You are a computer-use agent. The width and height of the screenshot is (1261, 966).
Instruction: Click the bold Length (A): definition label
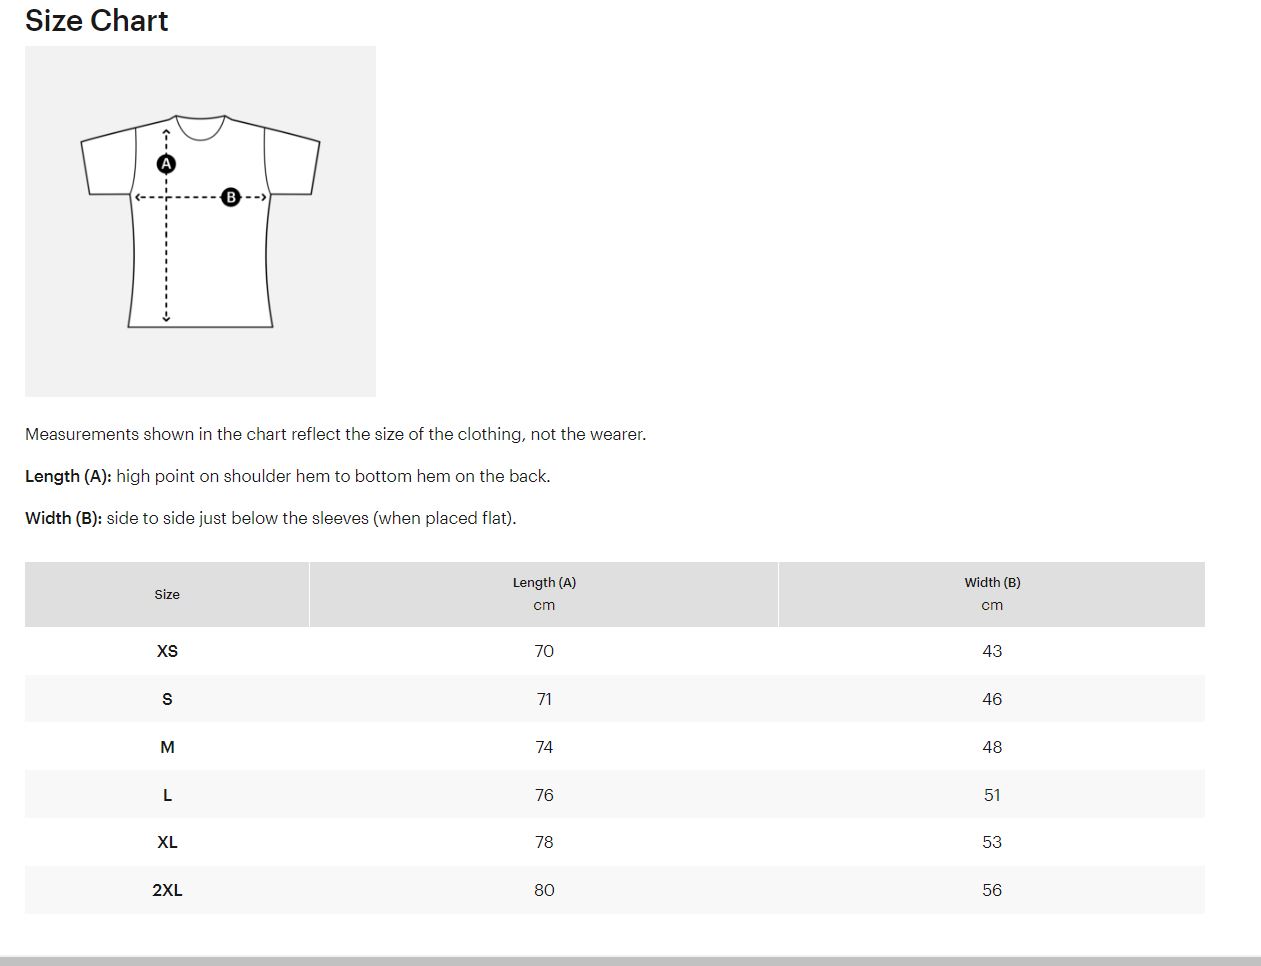click(x=68, y=476)
